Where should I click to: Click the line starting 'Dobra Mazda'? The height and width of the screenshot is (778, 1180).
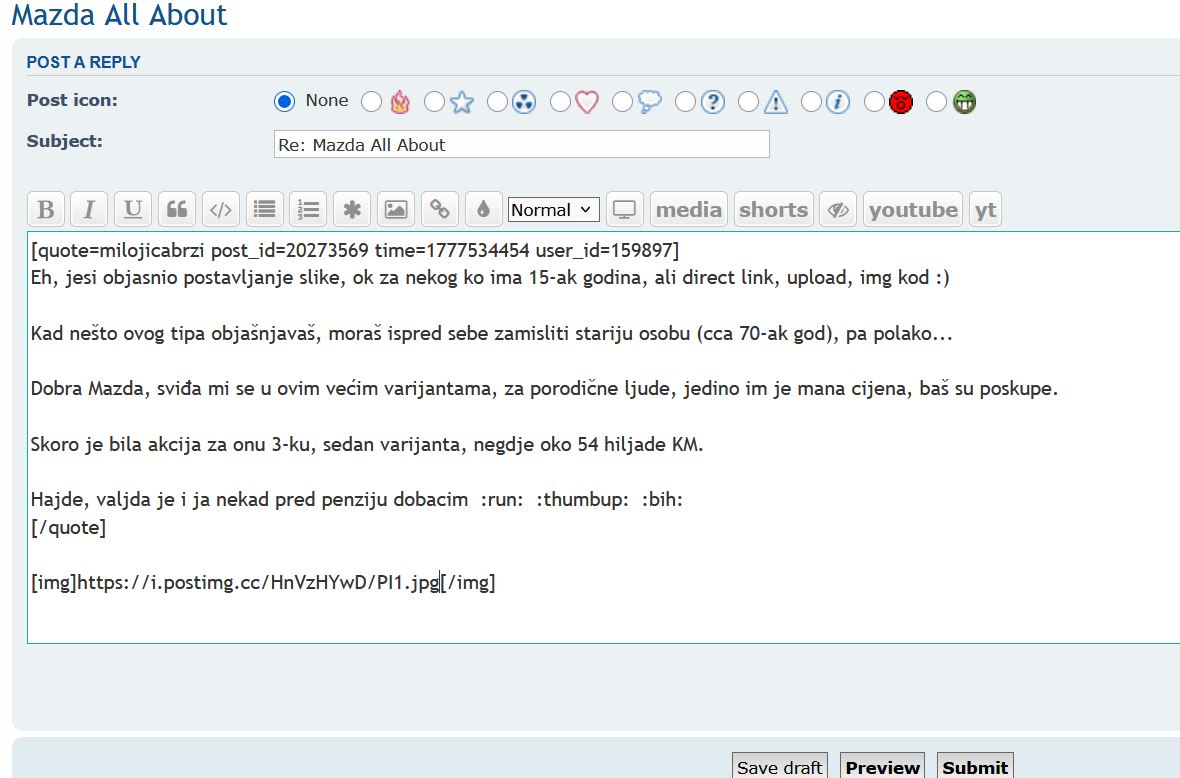click(x=544, y=389)
